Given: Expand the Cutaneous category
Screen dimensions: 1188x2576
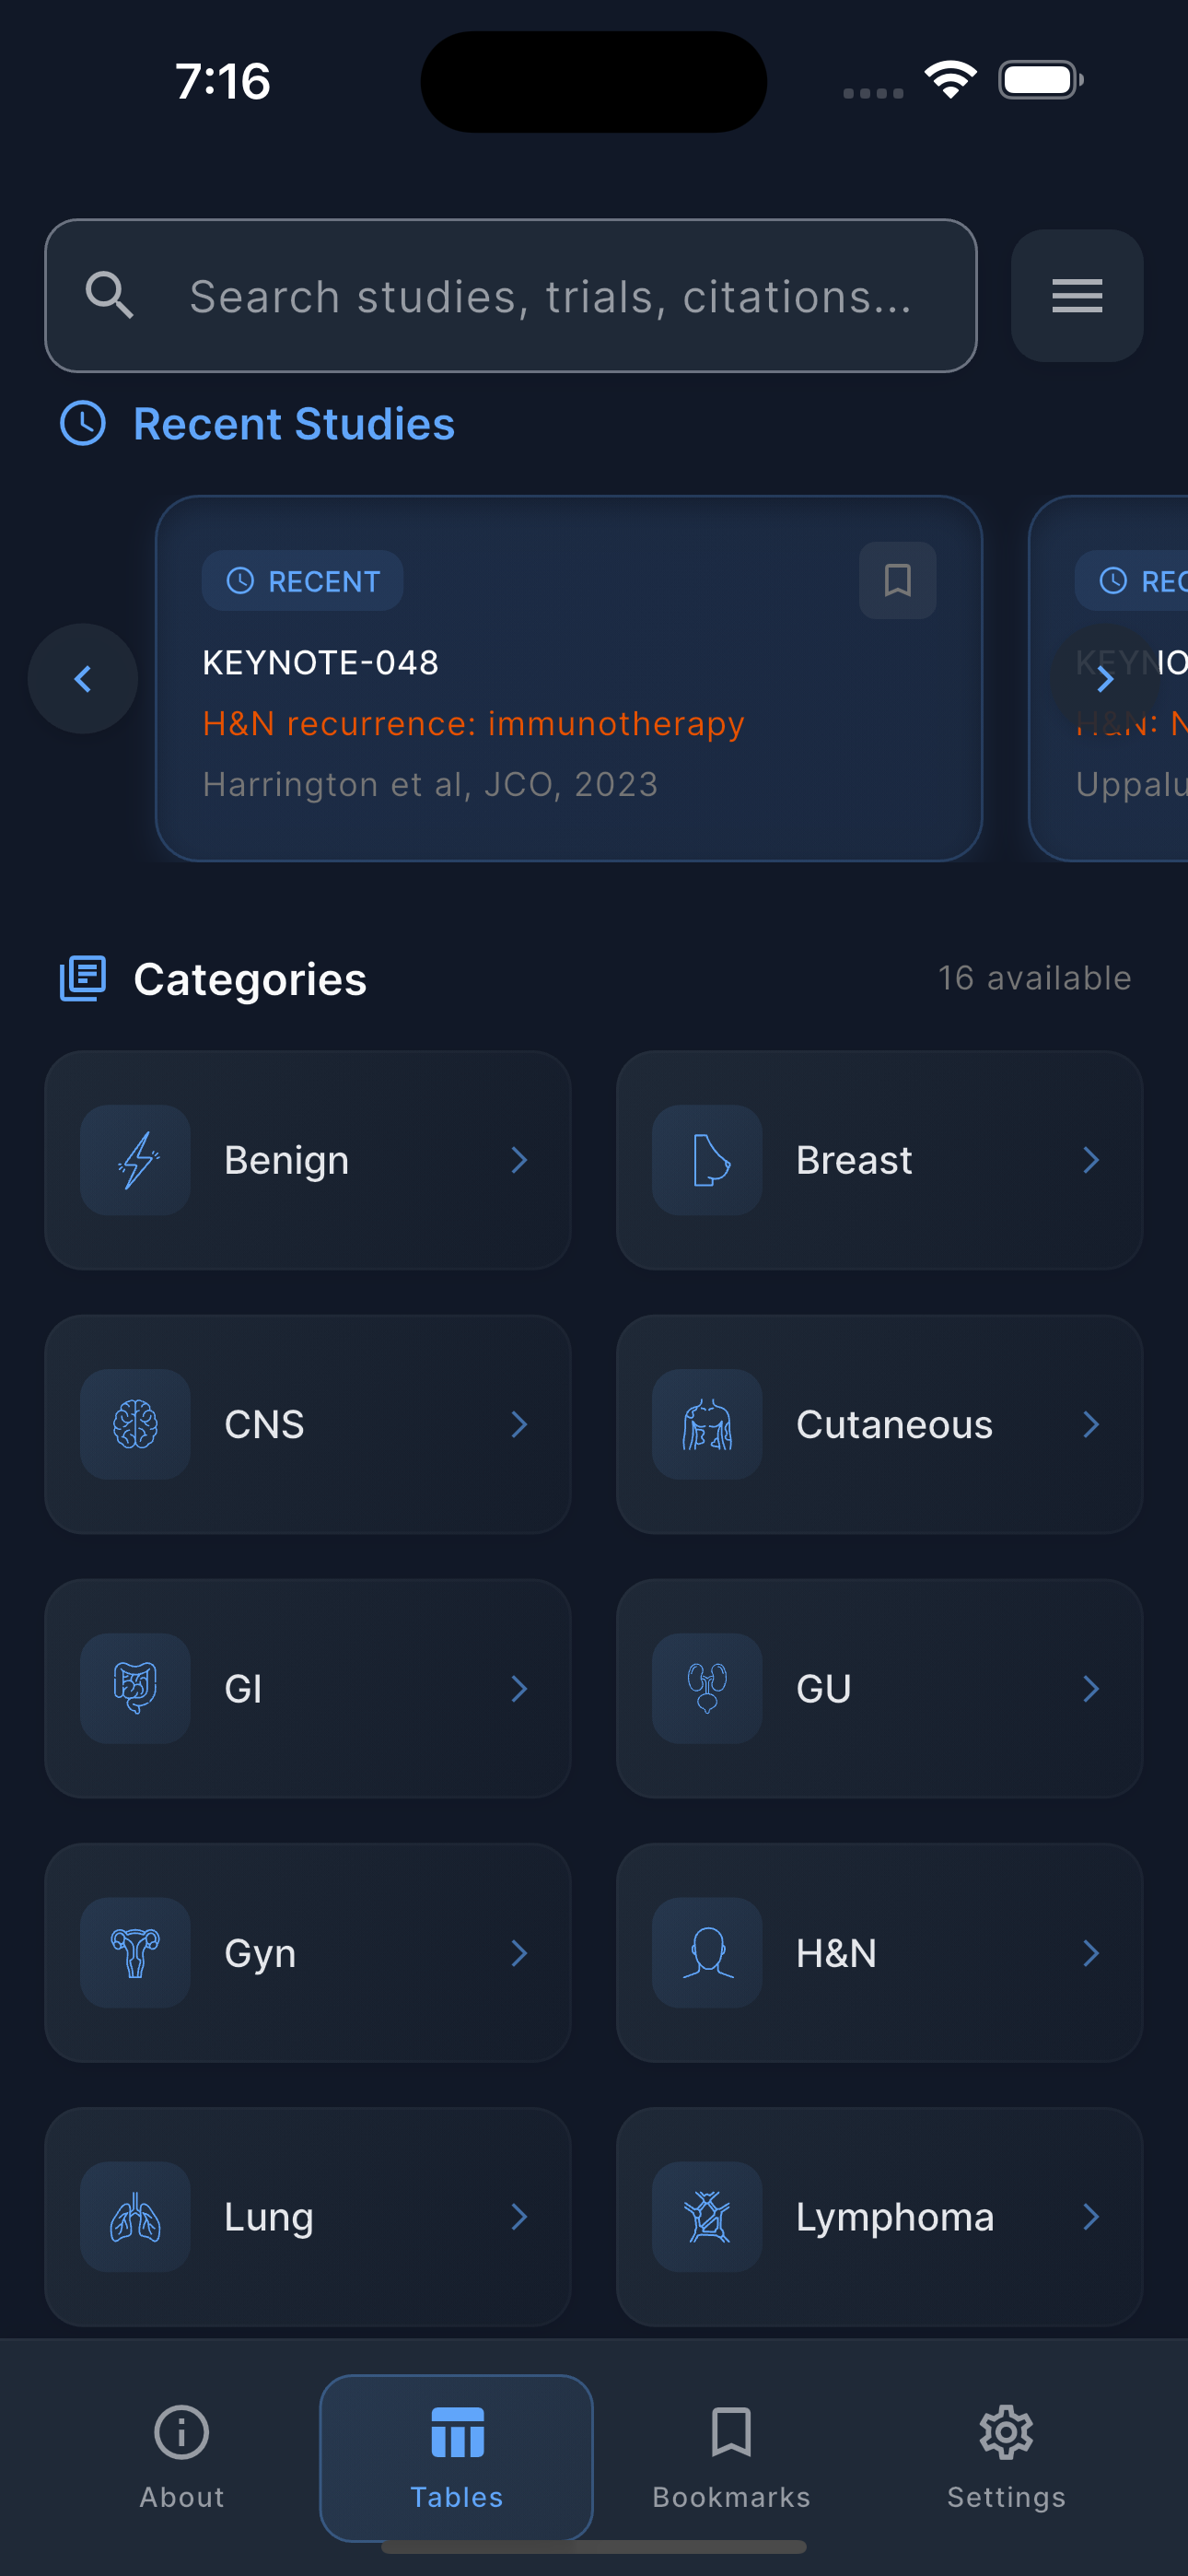Looking at the screenshot, I should [879, 1424].
